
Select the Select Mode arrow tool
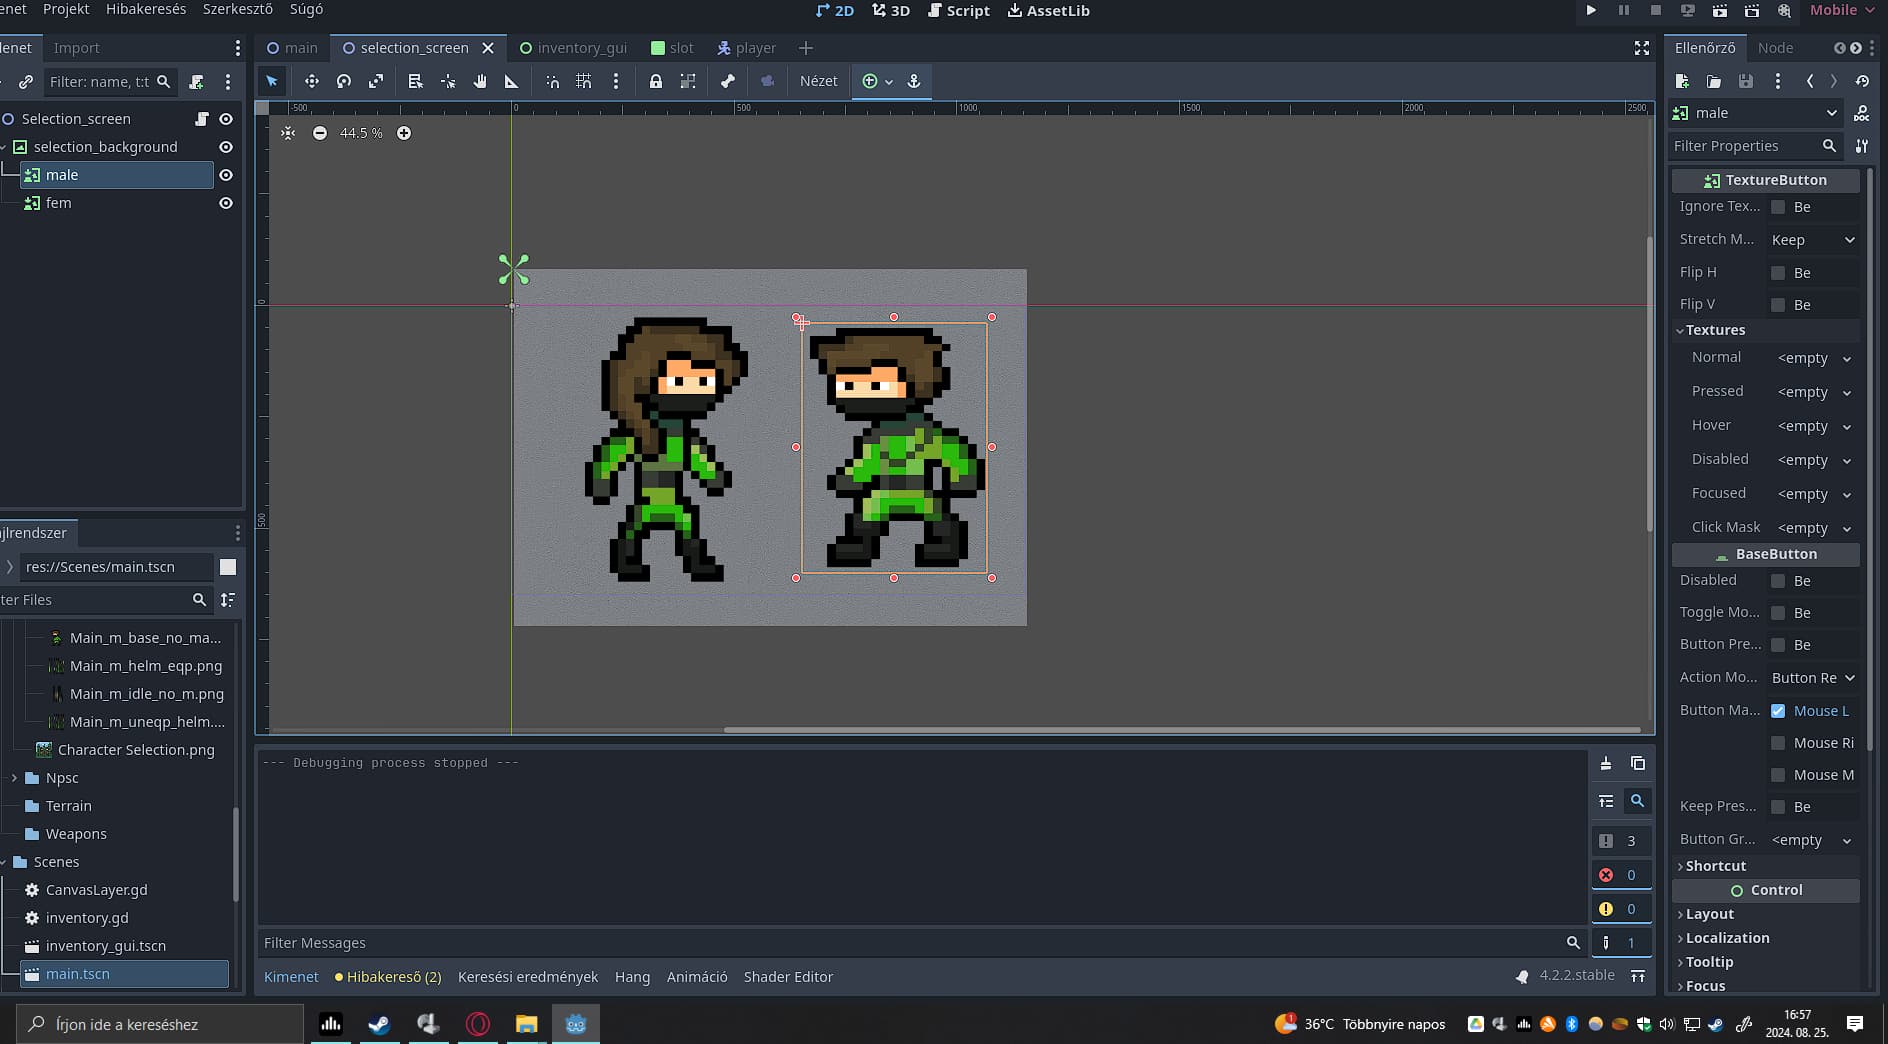(272, 81)
